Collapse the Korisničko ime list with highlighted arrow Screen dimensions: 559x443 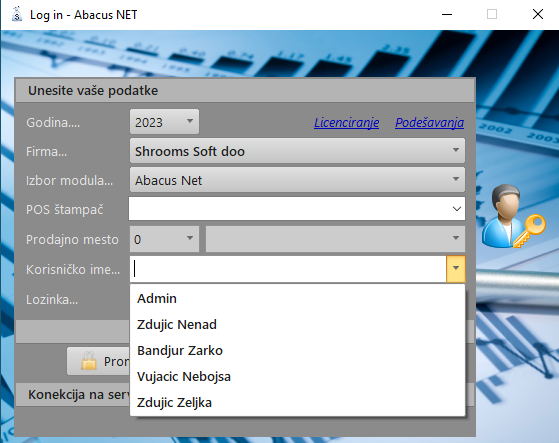456,268
